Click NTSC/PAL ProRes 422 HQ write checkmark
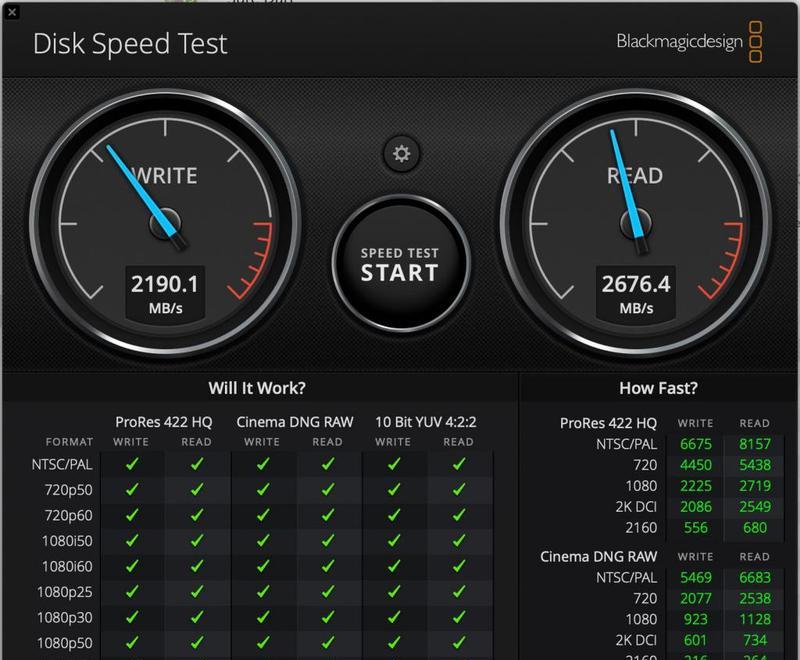This screenshot has height=660, width=800. (x=131, y=464)
